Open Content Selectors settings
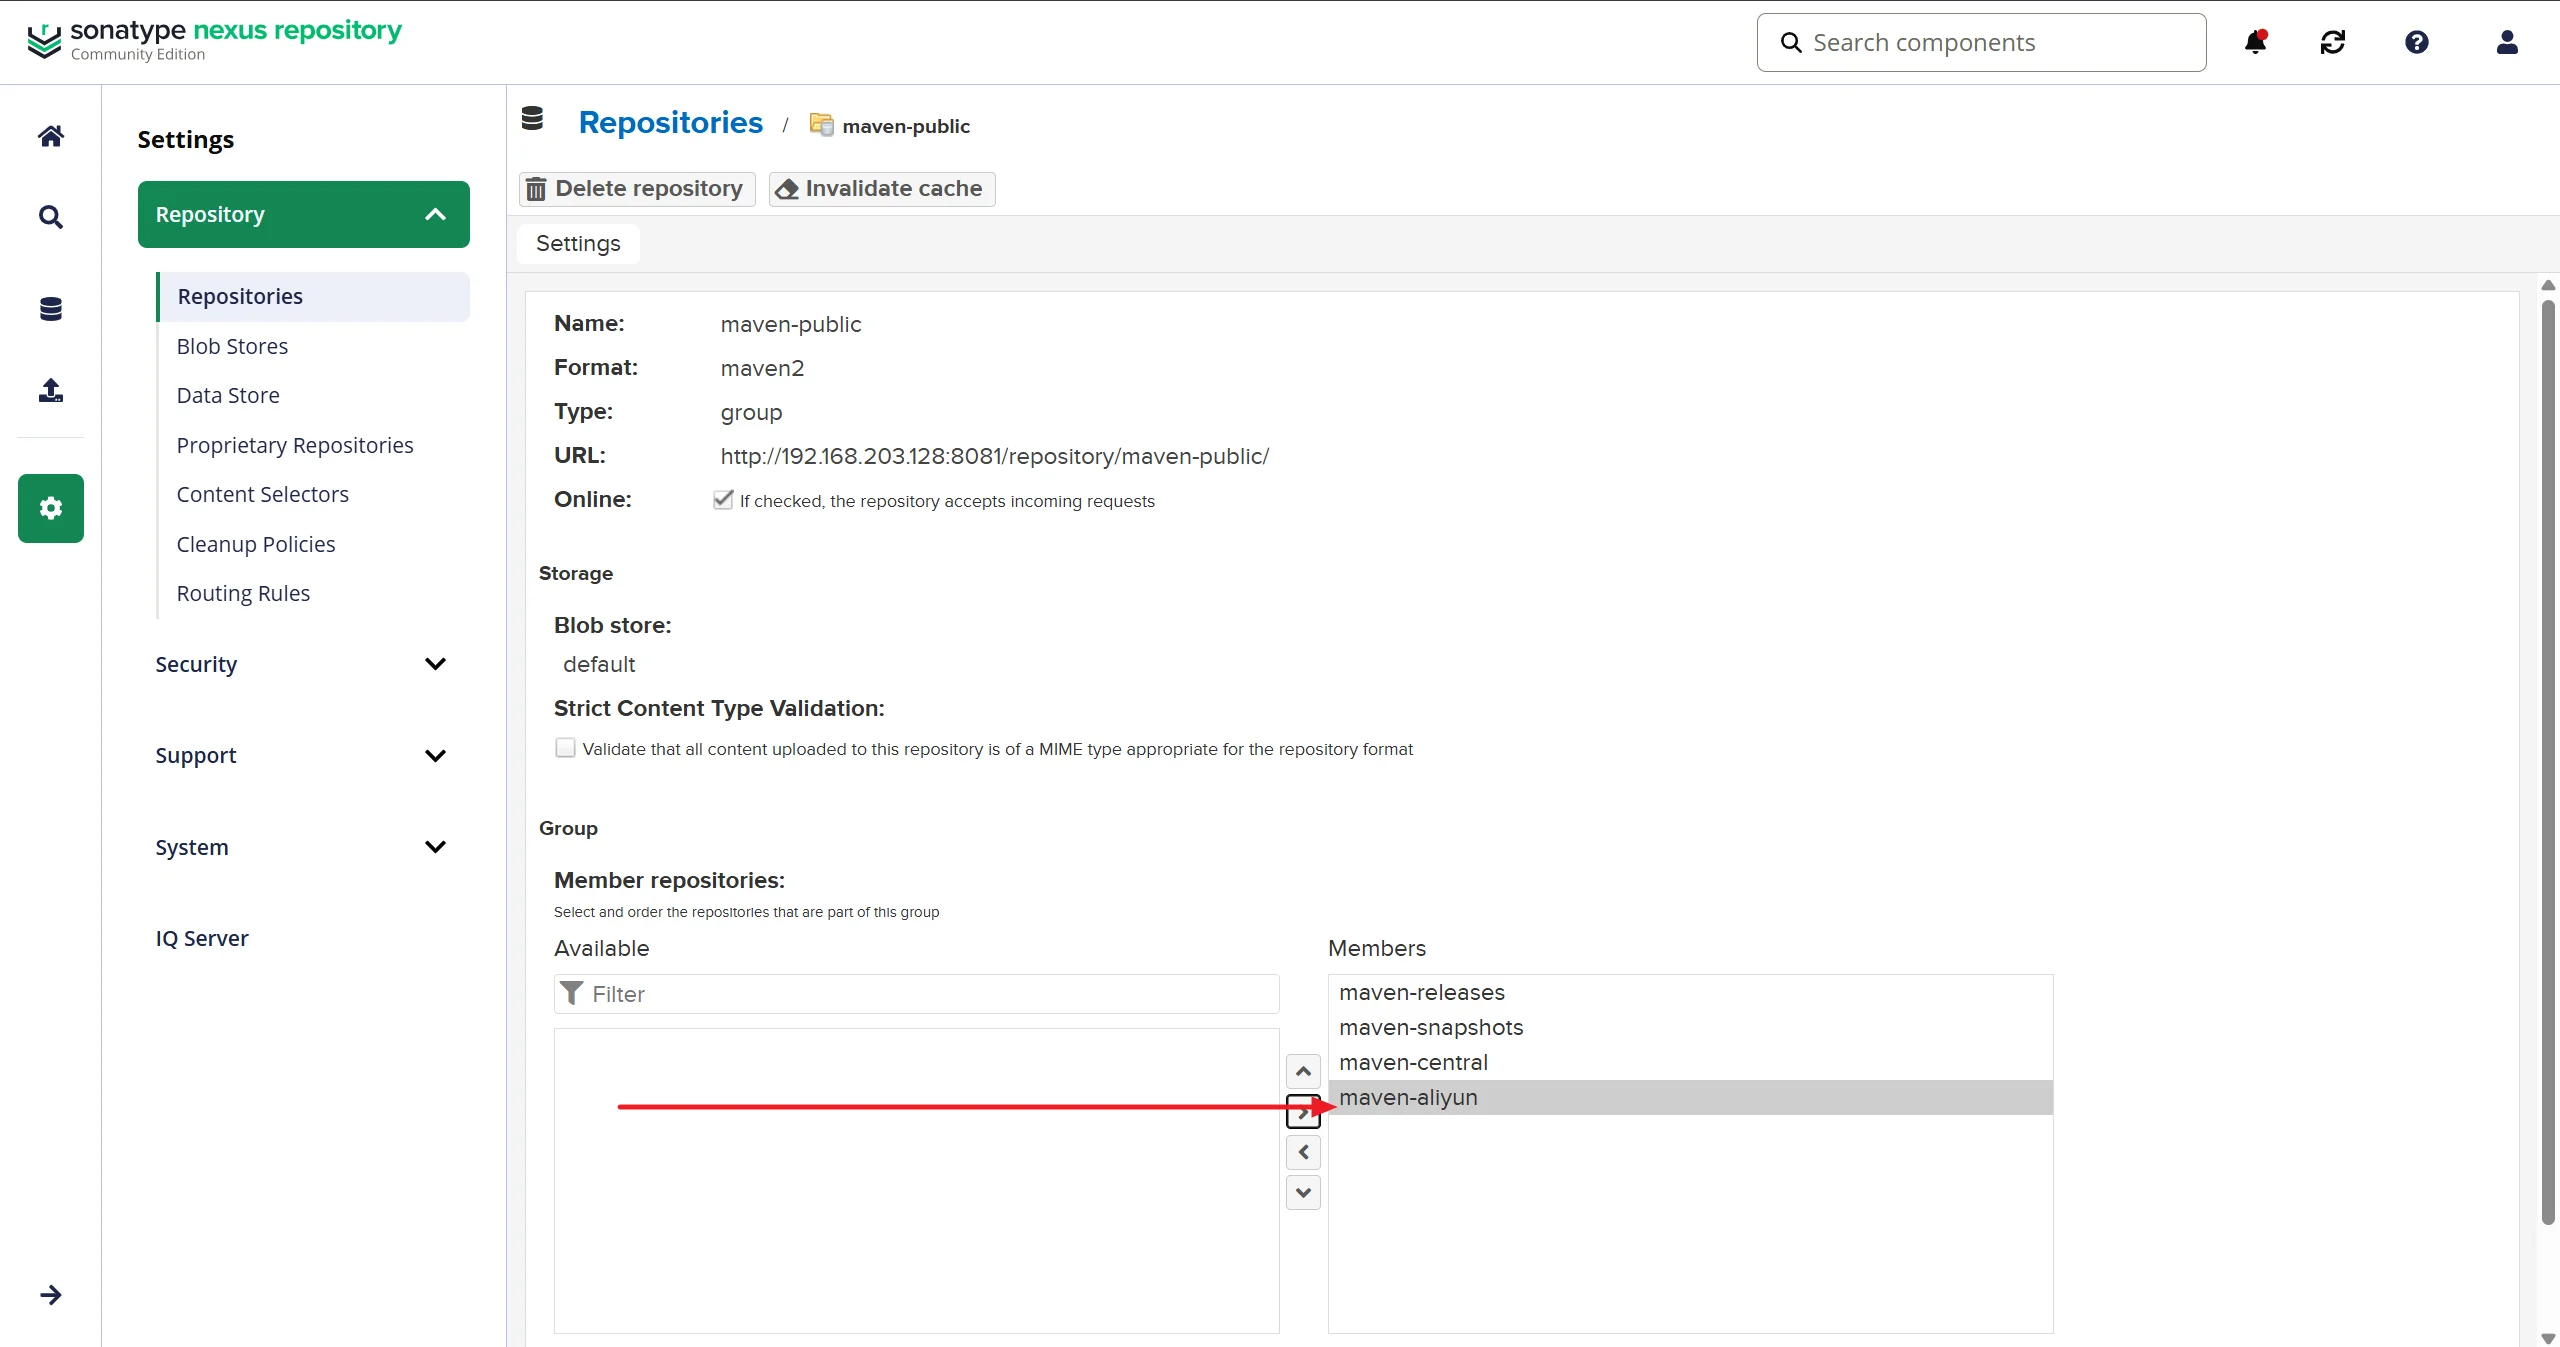This screenshot has width=2560, height=1347. [x=263, y=494]
